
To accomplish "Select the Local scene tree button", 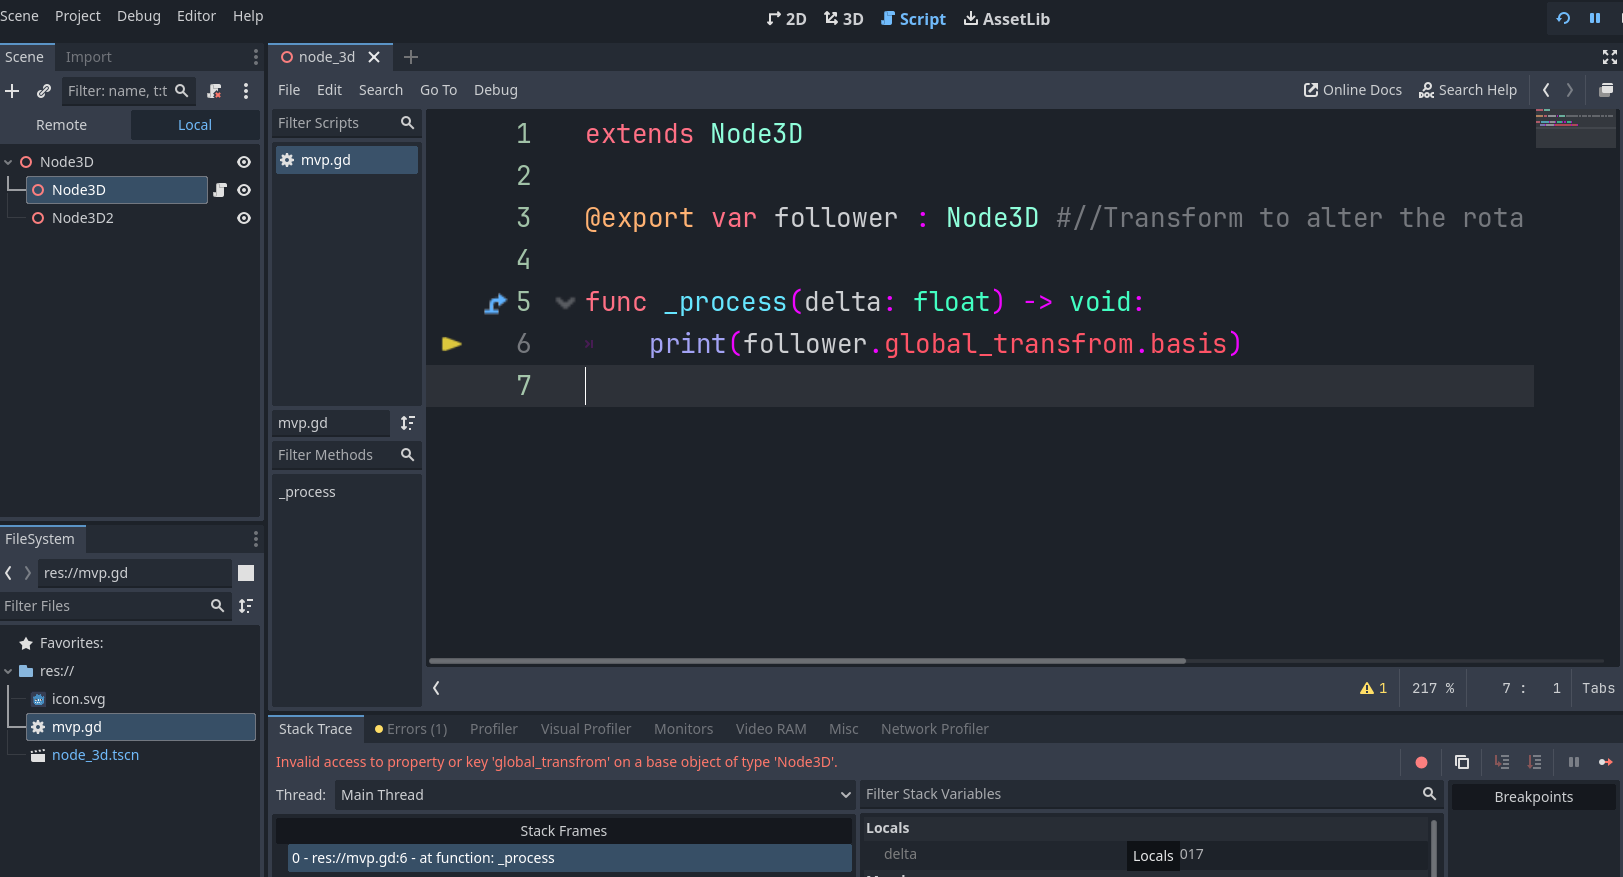I will coord(195,125).
